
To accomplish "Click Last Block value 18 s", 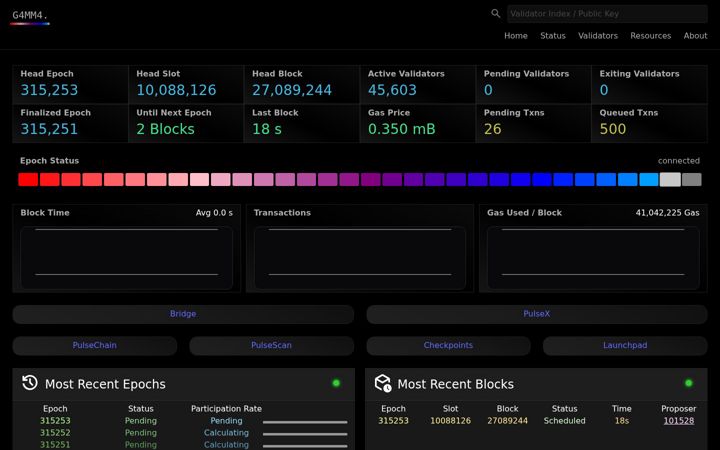I will pyautogui.click(x=267, y=129).
